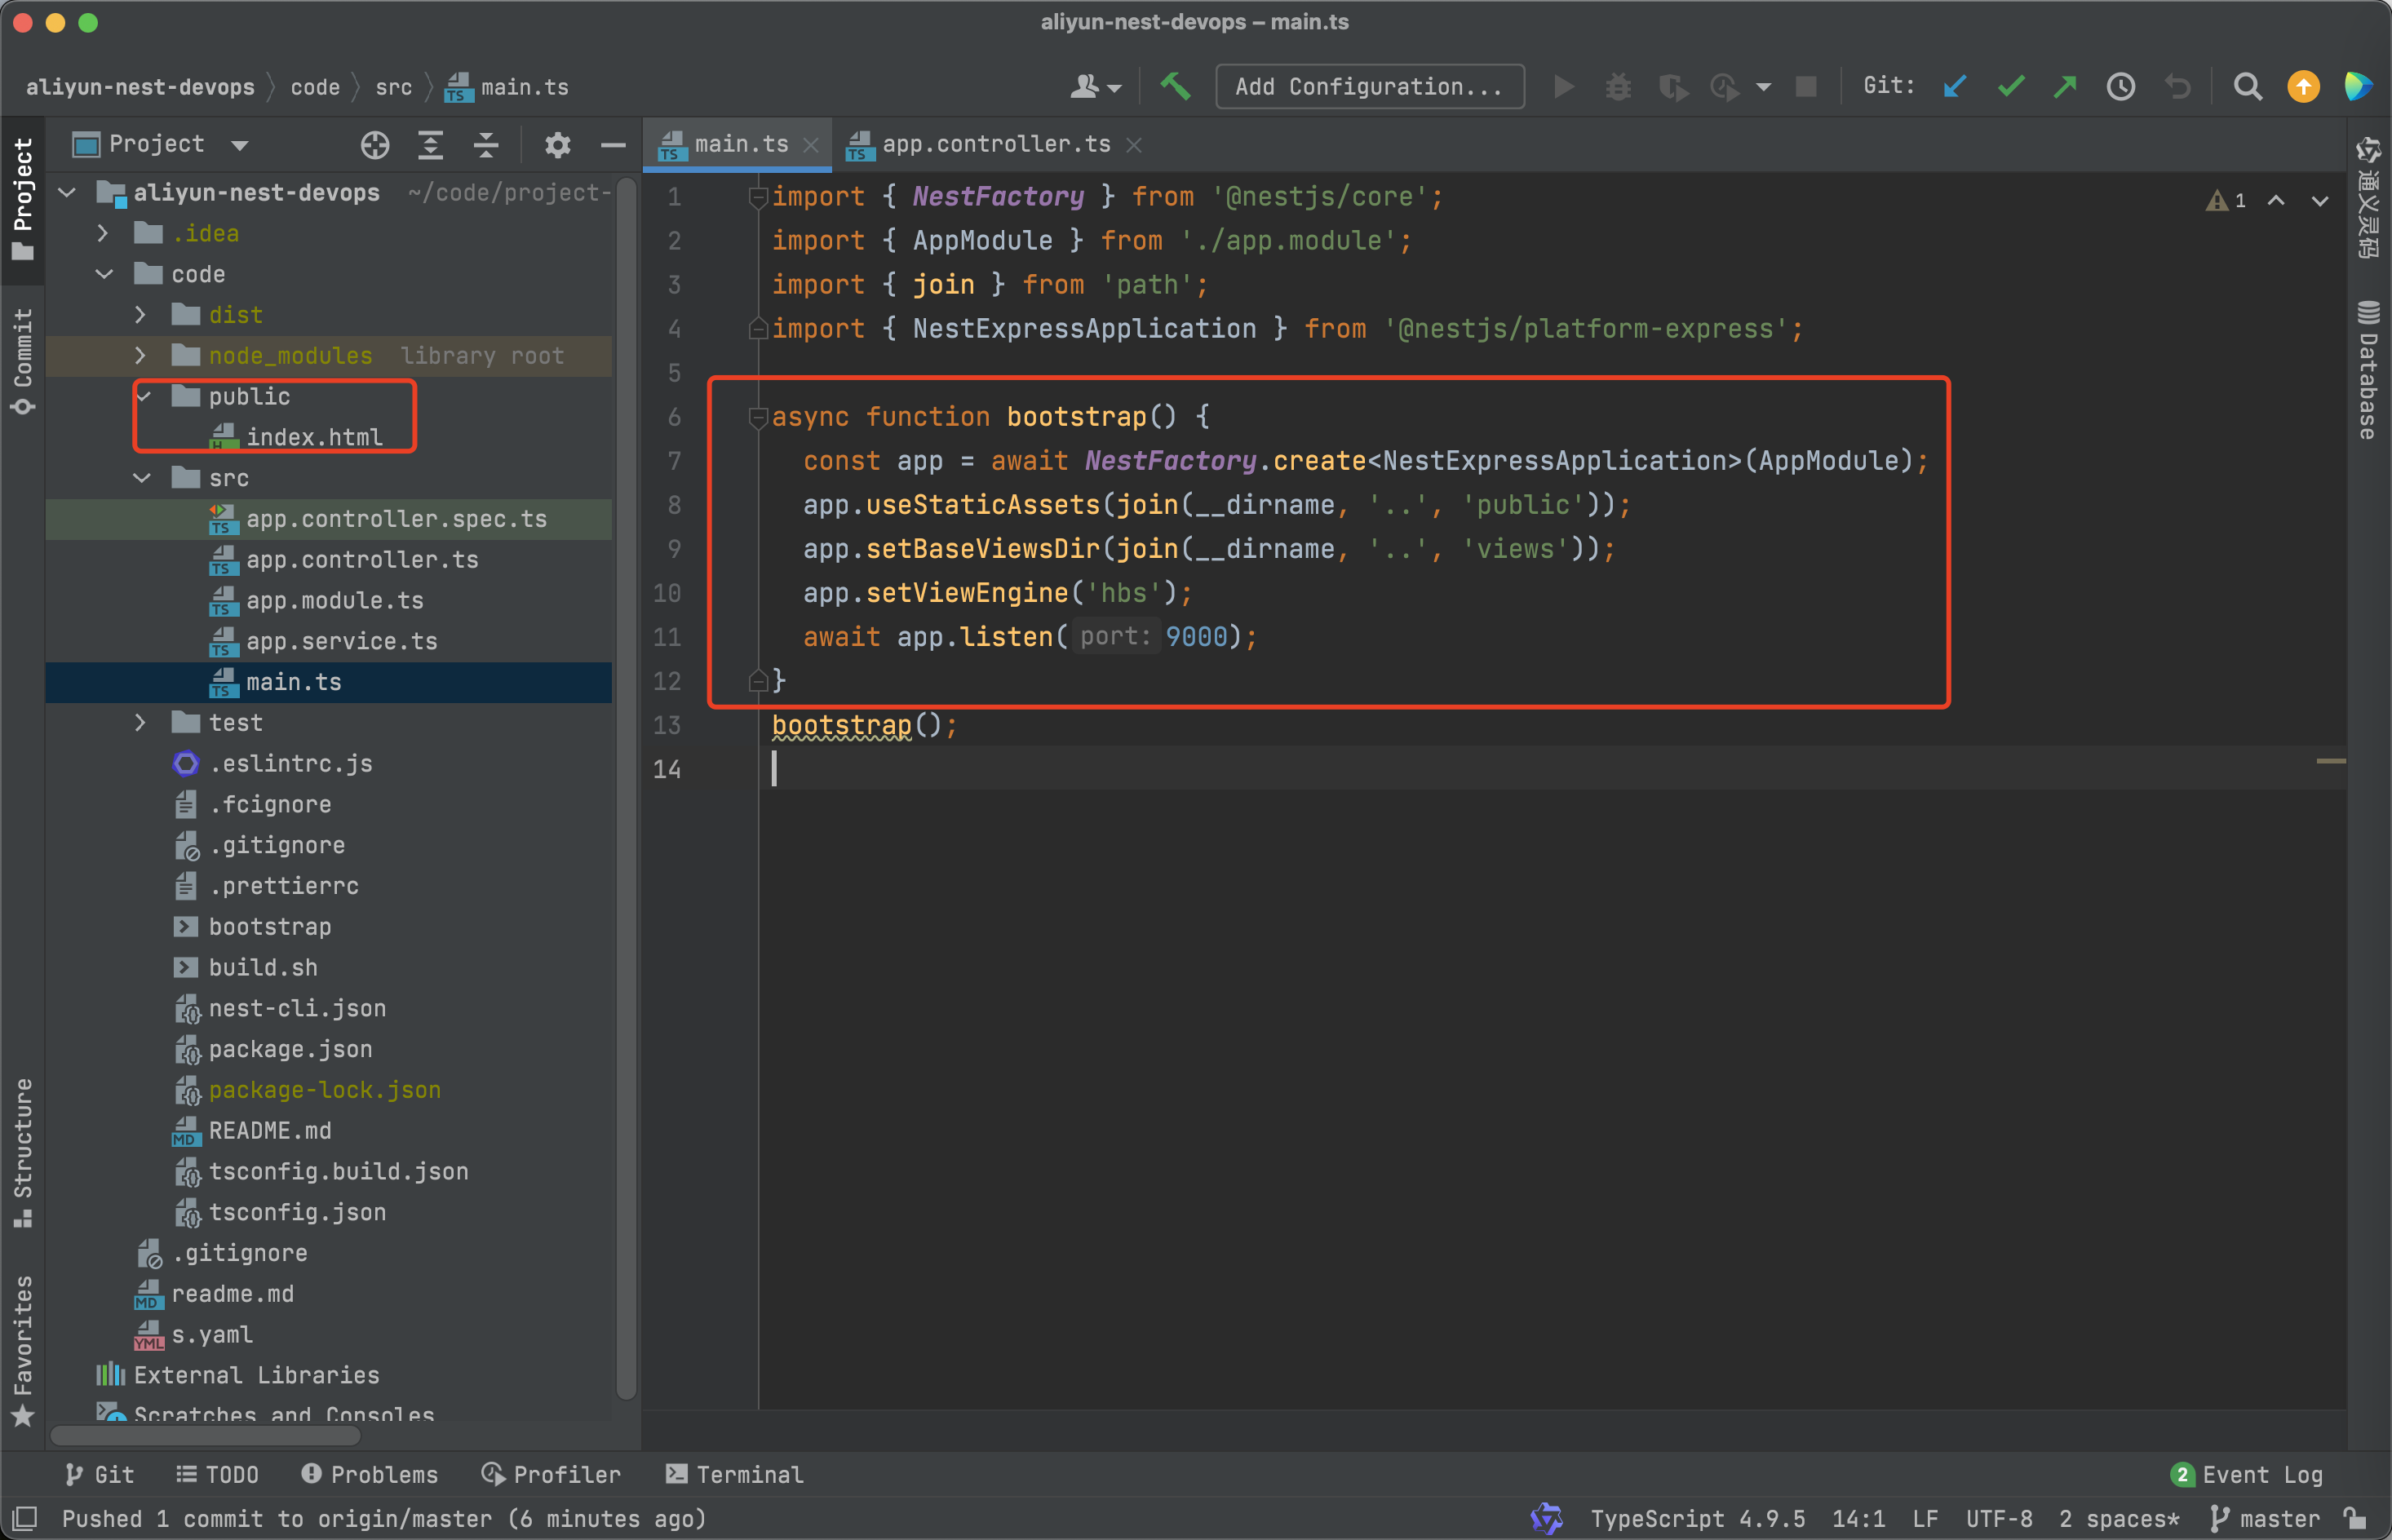Close the app.controller.ts tab

pos(1133,146)
